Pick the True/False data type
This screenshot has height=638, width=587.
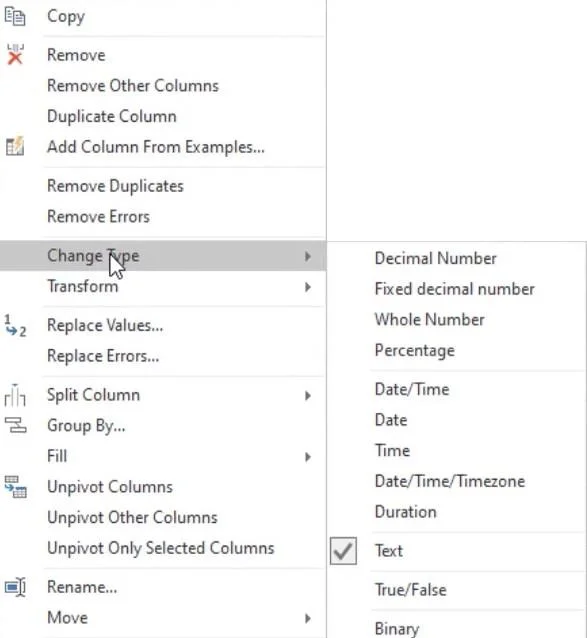(x=410, y=590)
